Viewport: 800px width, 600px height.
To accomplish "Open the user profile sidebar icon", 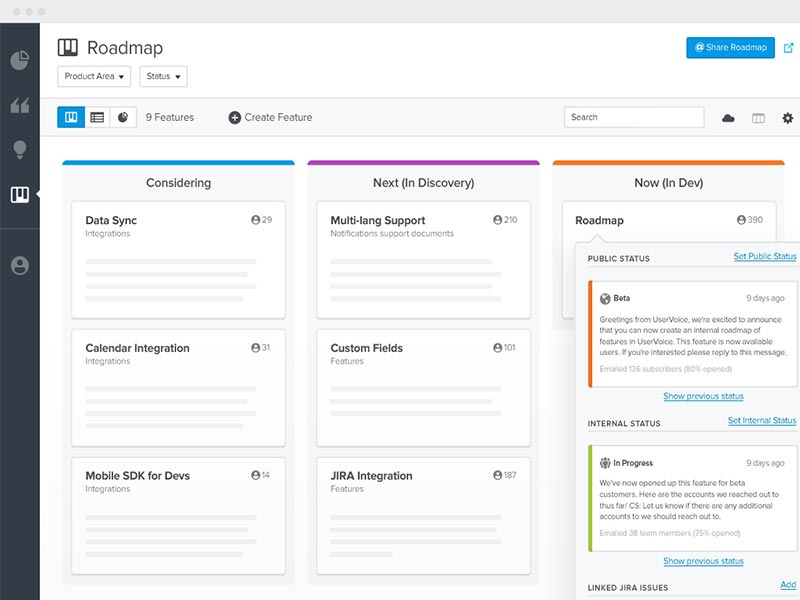I will click(19, 265).
